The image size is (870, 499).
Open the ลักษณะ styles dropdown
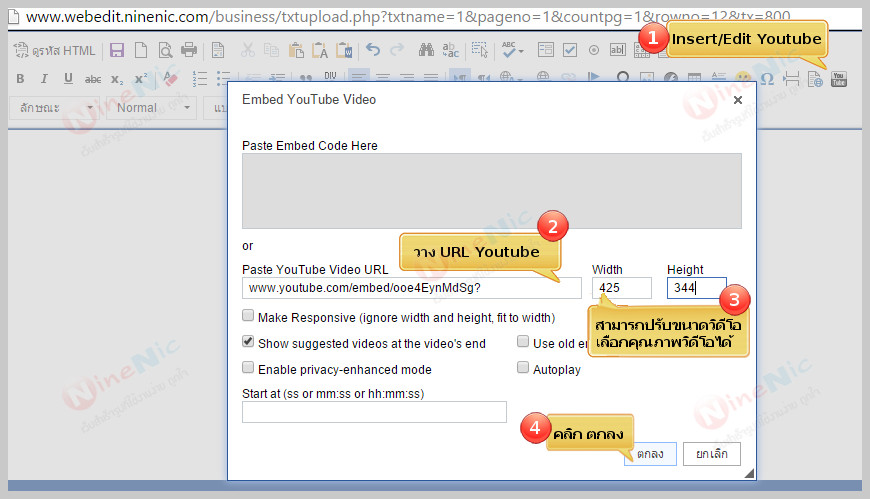(x=54, y=108)
